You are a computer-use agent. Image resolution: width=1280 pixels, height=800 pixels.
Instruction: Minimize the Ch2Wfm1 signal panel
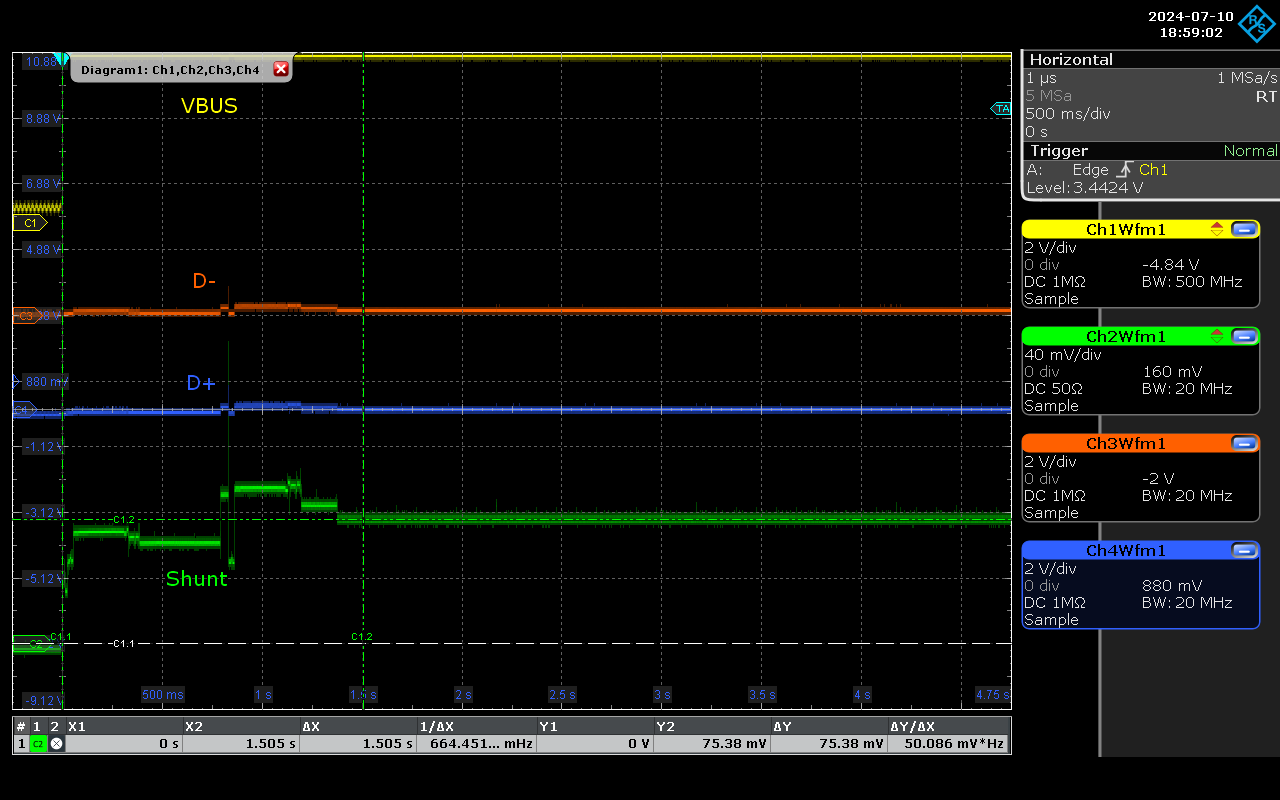(x=1244, y=336)
